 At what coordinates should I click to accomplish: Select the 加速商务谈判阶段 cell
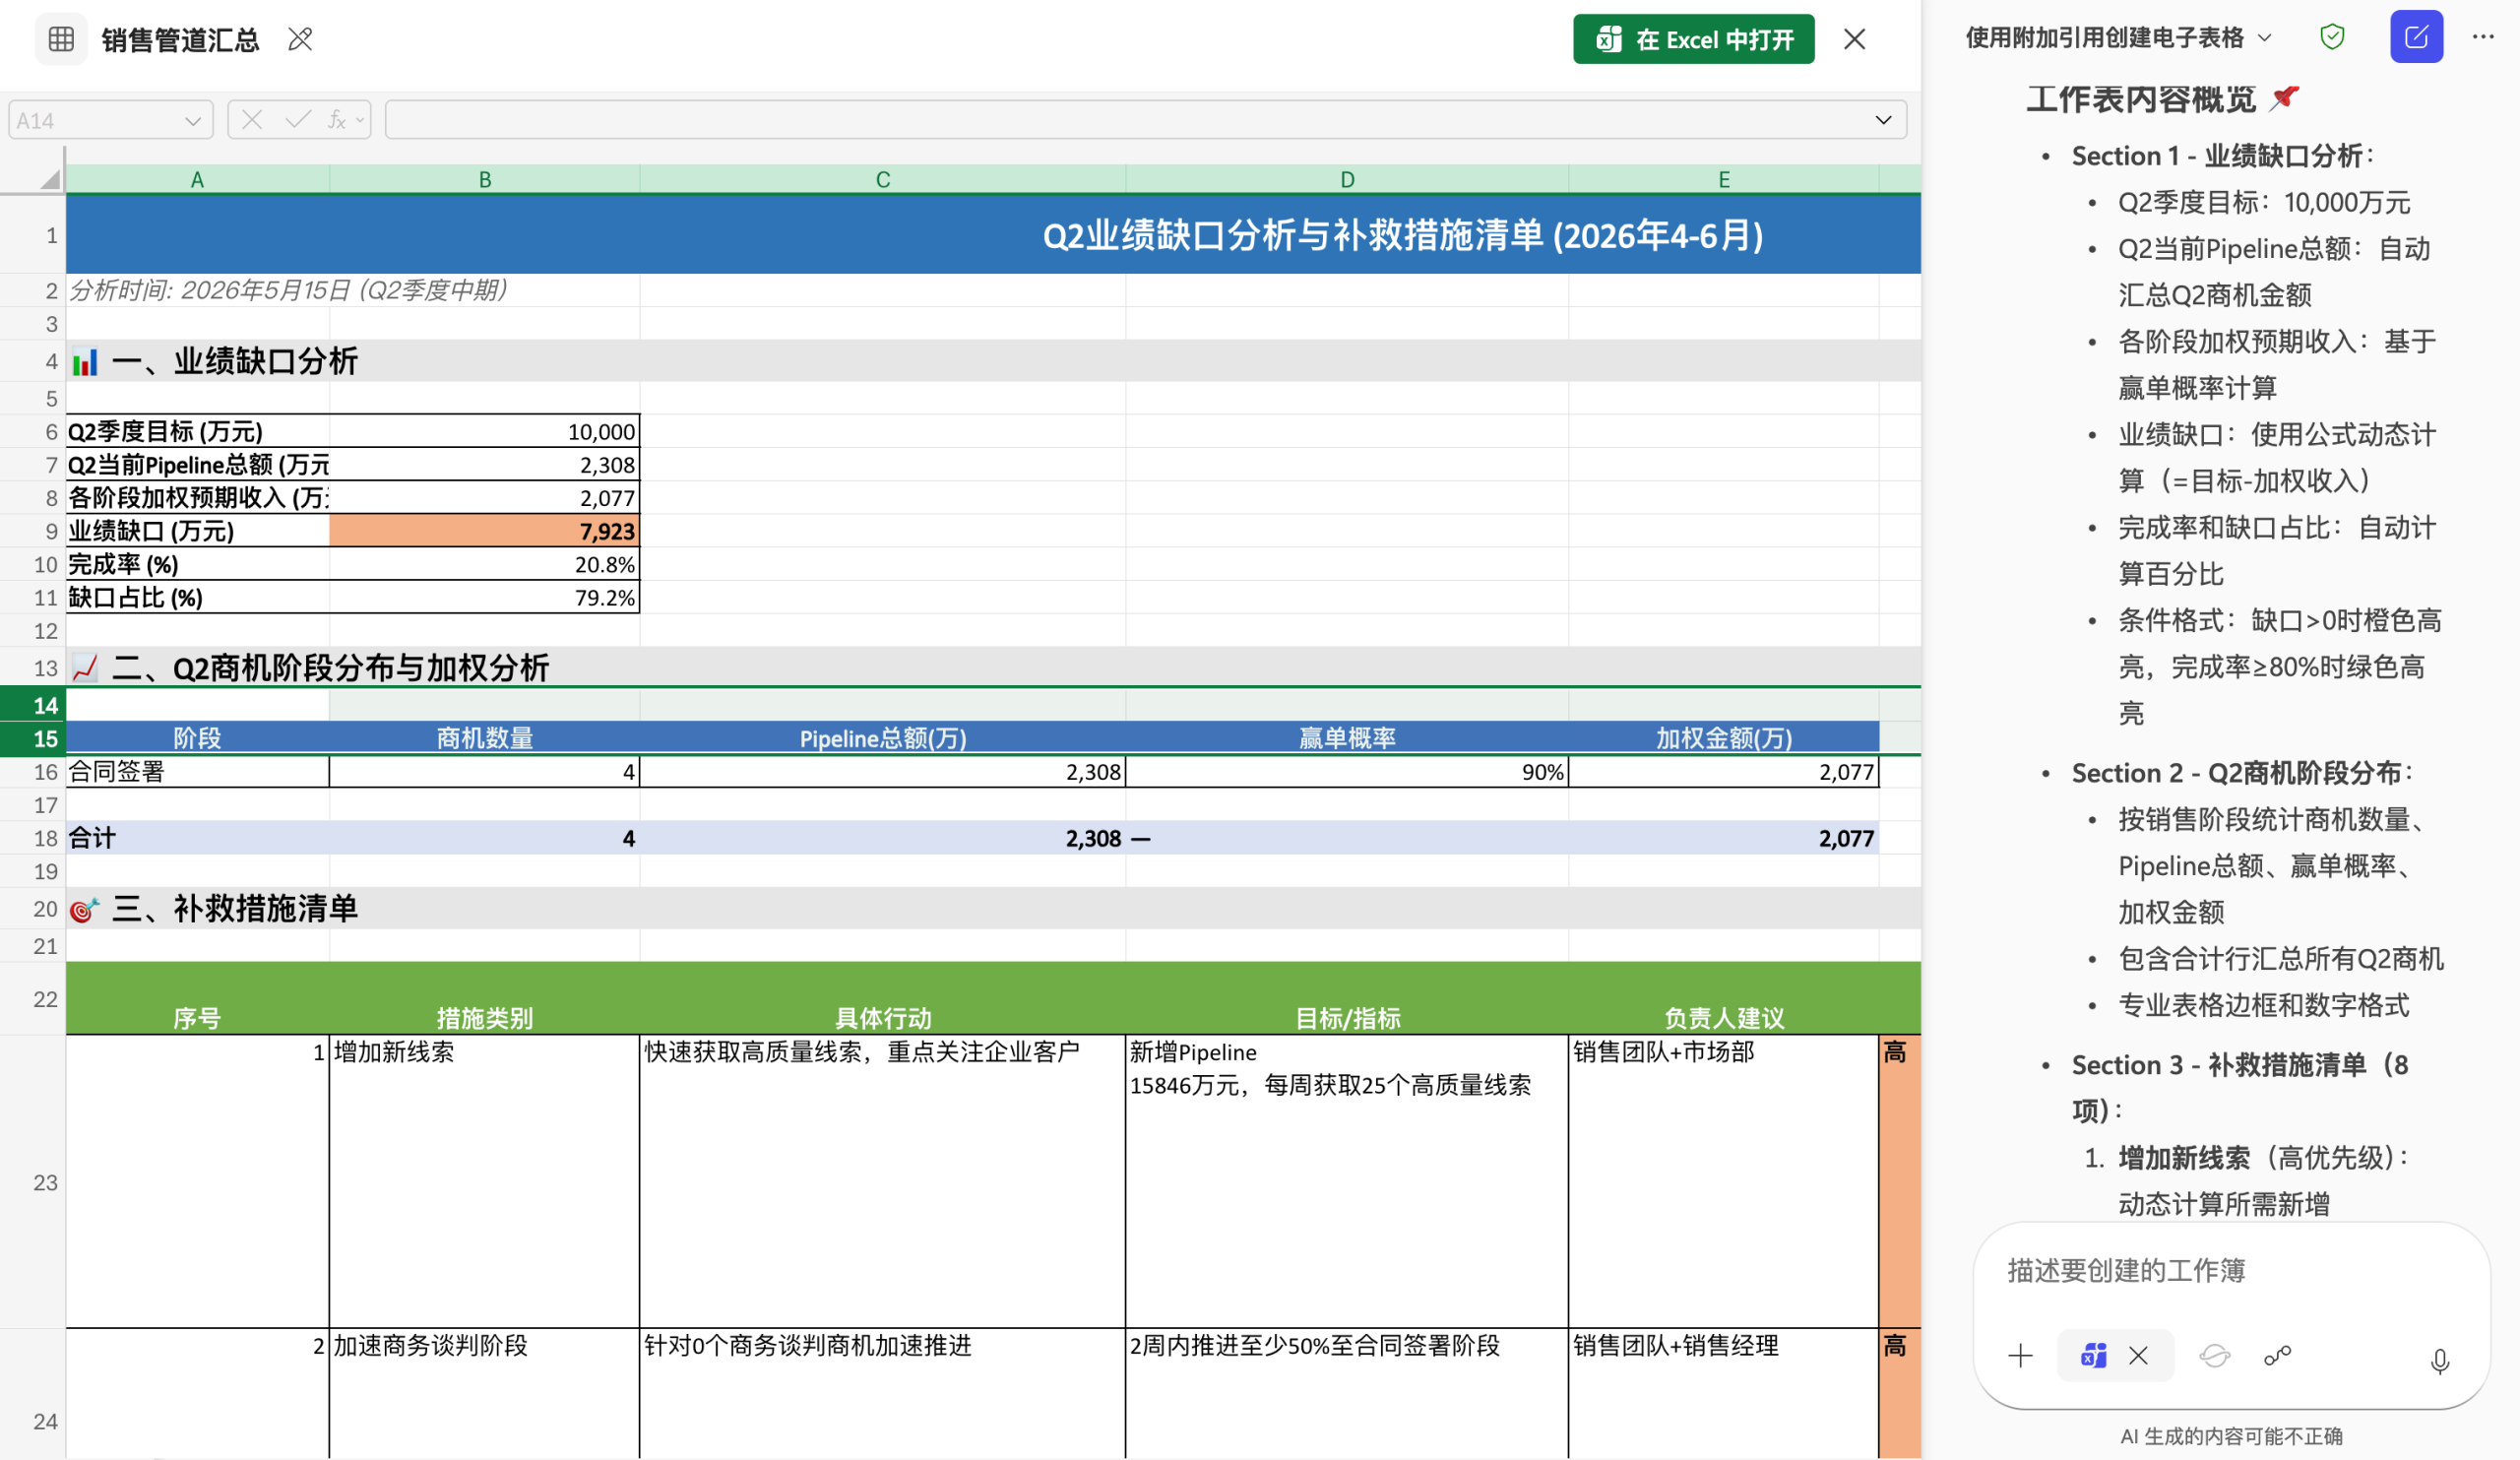tap(484, 1394)
